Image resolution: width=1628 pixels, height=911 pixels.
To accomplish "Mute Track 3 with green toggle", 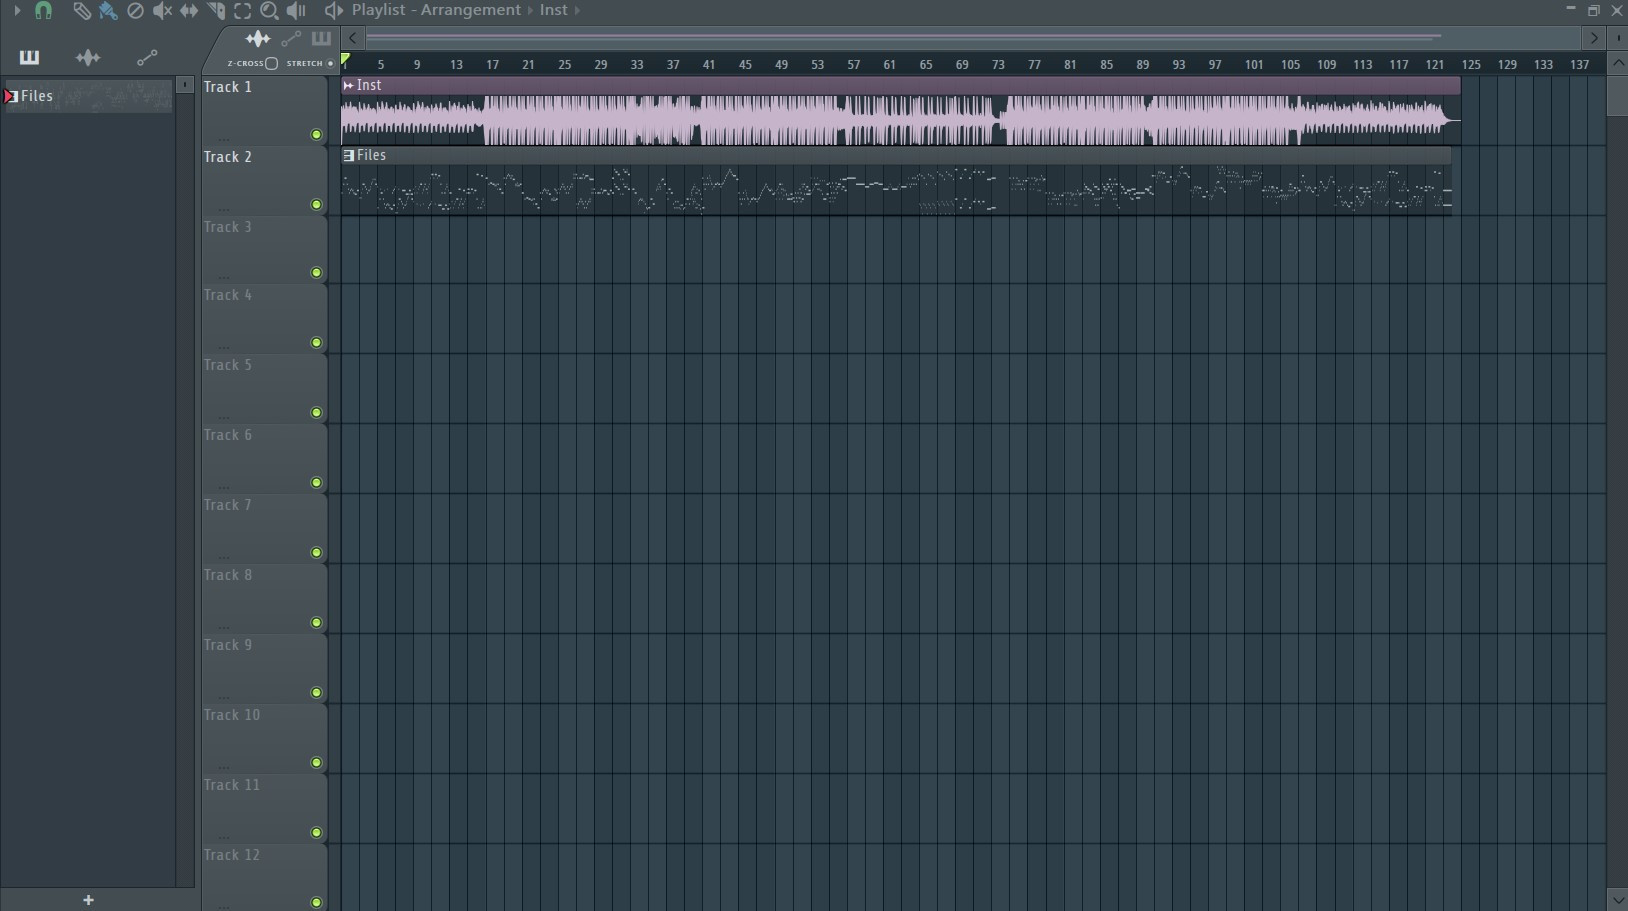I will point(317,273).
